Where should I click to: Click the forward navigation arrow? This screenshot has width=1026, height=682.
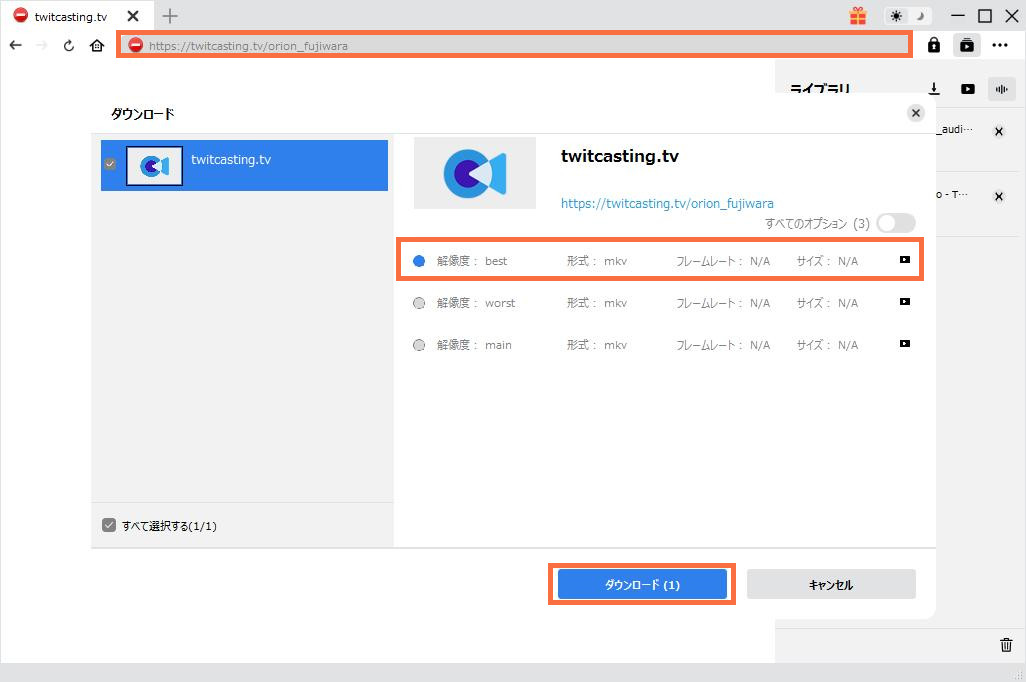pos(42,45)
